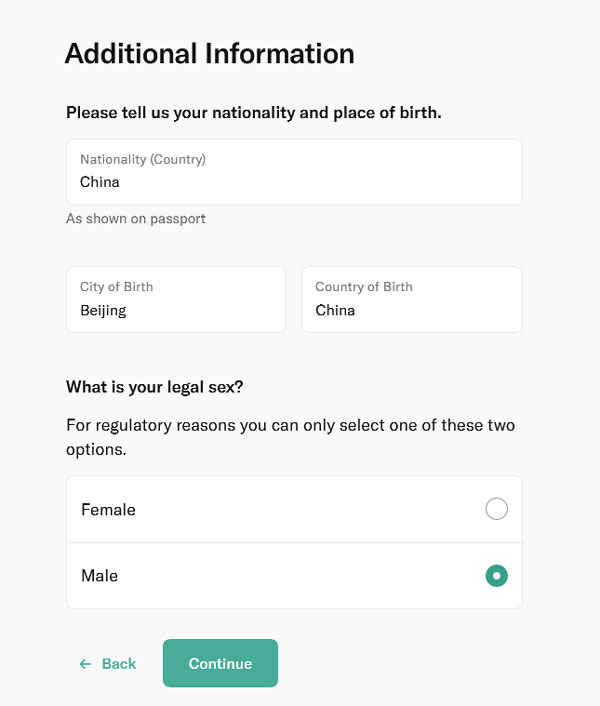Click the Male option label
600x706 pixels.
pyautogui.click(x=99, y=576)
